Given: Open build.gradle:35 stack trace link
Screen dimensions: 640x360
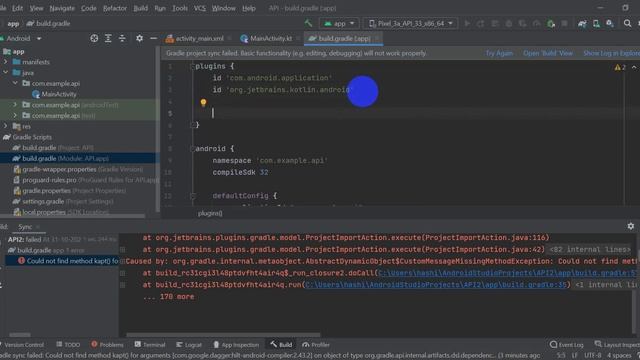Looking at the screenshot, I should coord(436,284).
